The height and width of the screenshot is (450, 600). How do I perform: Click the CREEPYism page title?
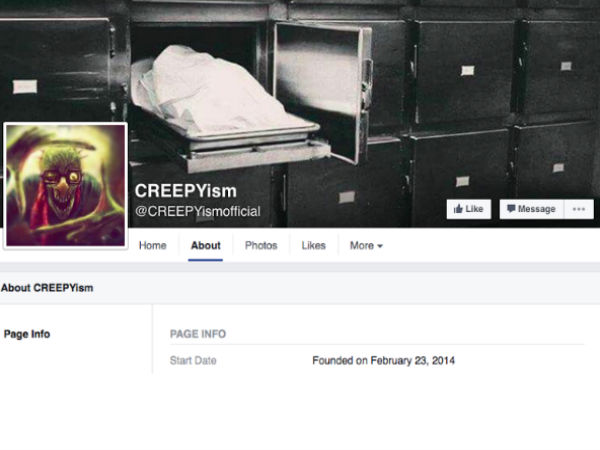tap(186, 191)
